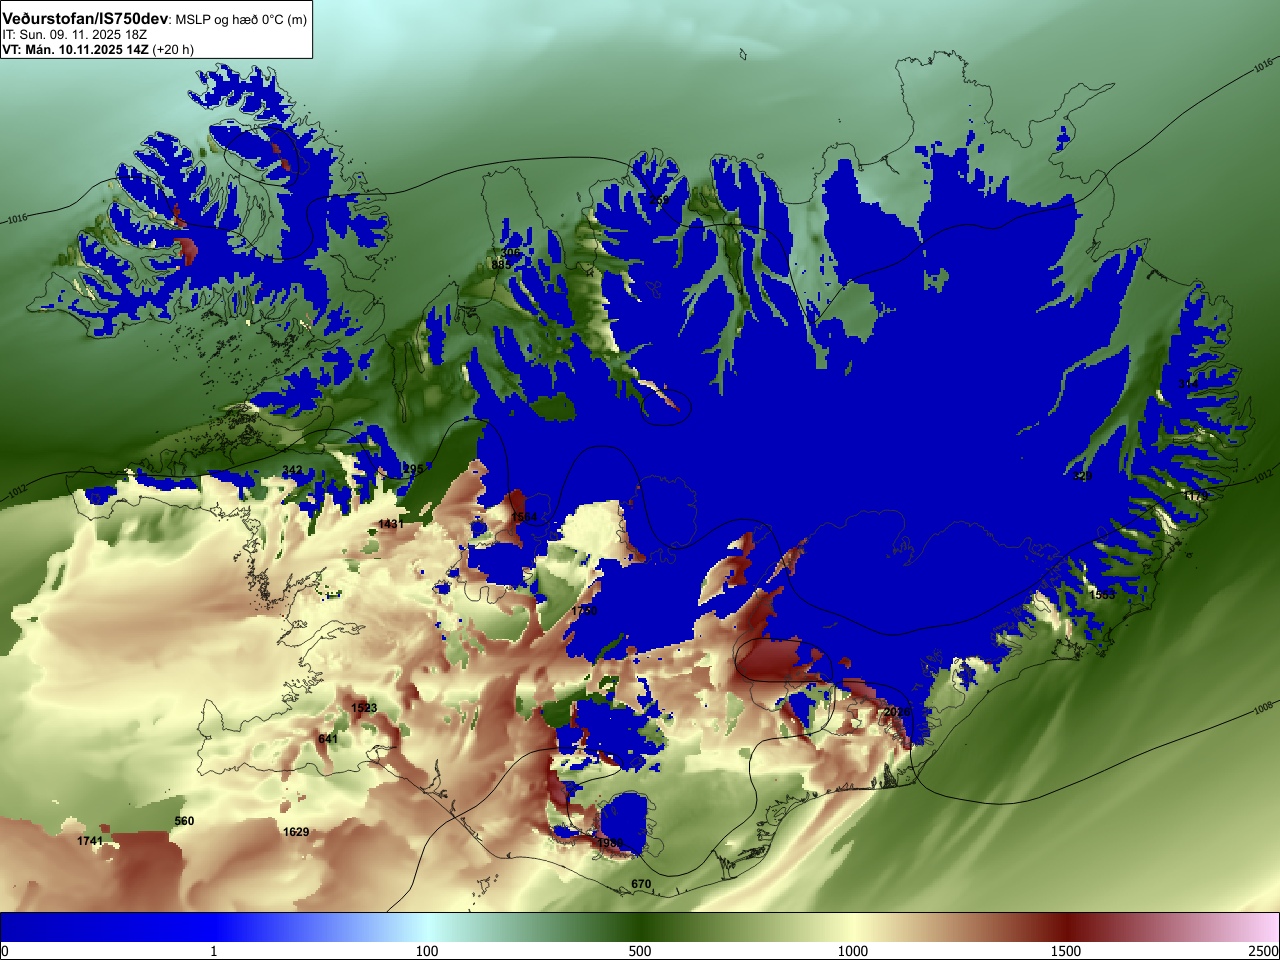Click the 1000 tick on the colour scale
1280x960 pixels.
[853, 951]
